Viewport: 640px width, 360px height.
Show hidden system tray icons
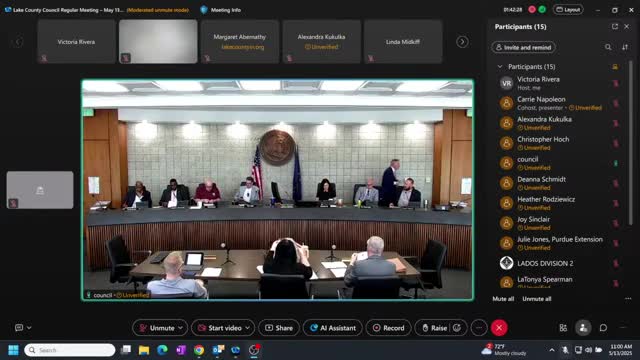551,350
